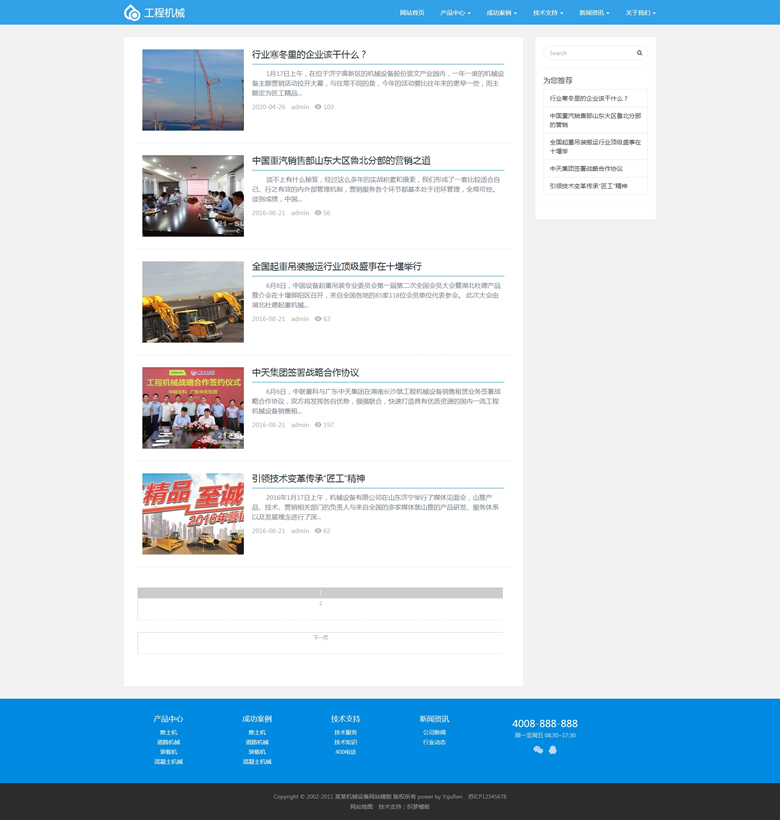
Task: Click the search magnifier icon
Action: click(639, 53)
